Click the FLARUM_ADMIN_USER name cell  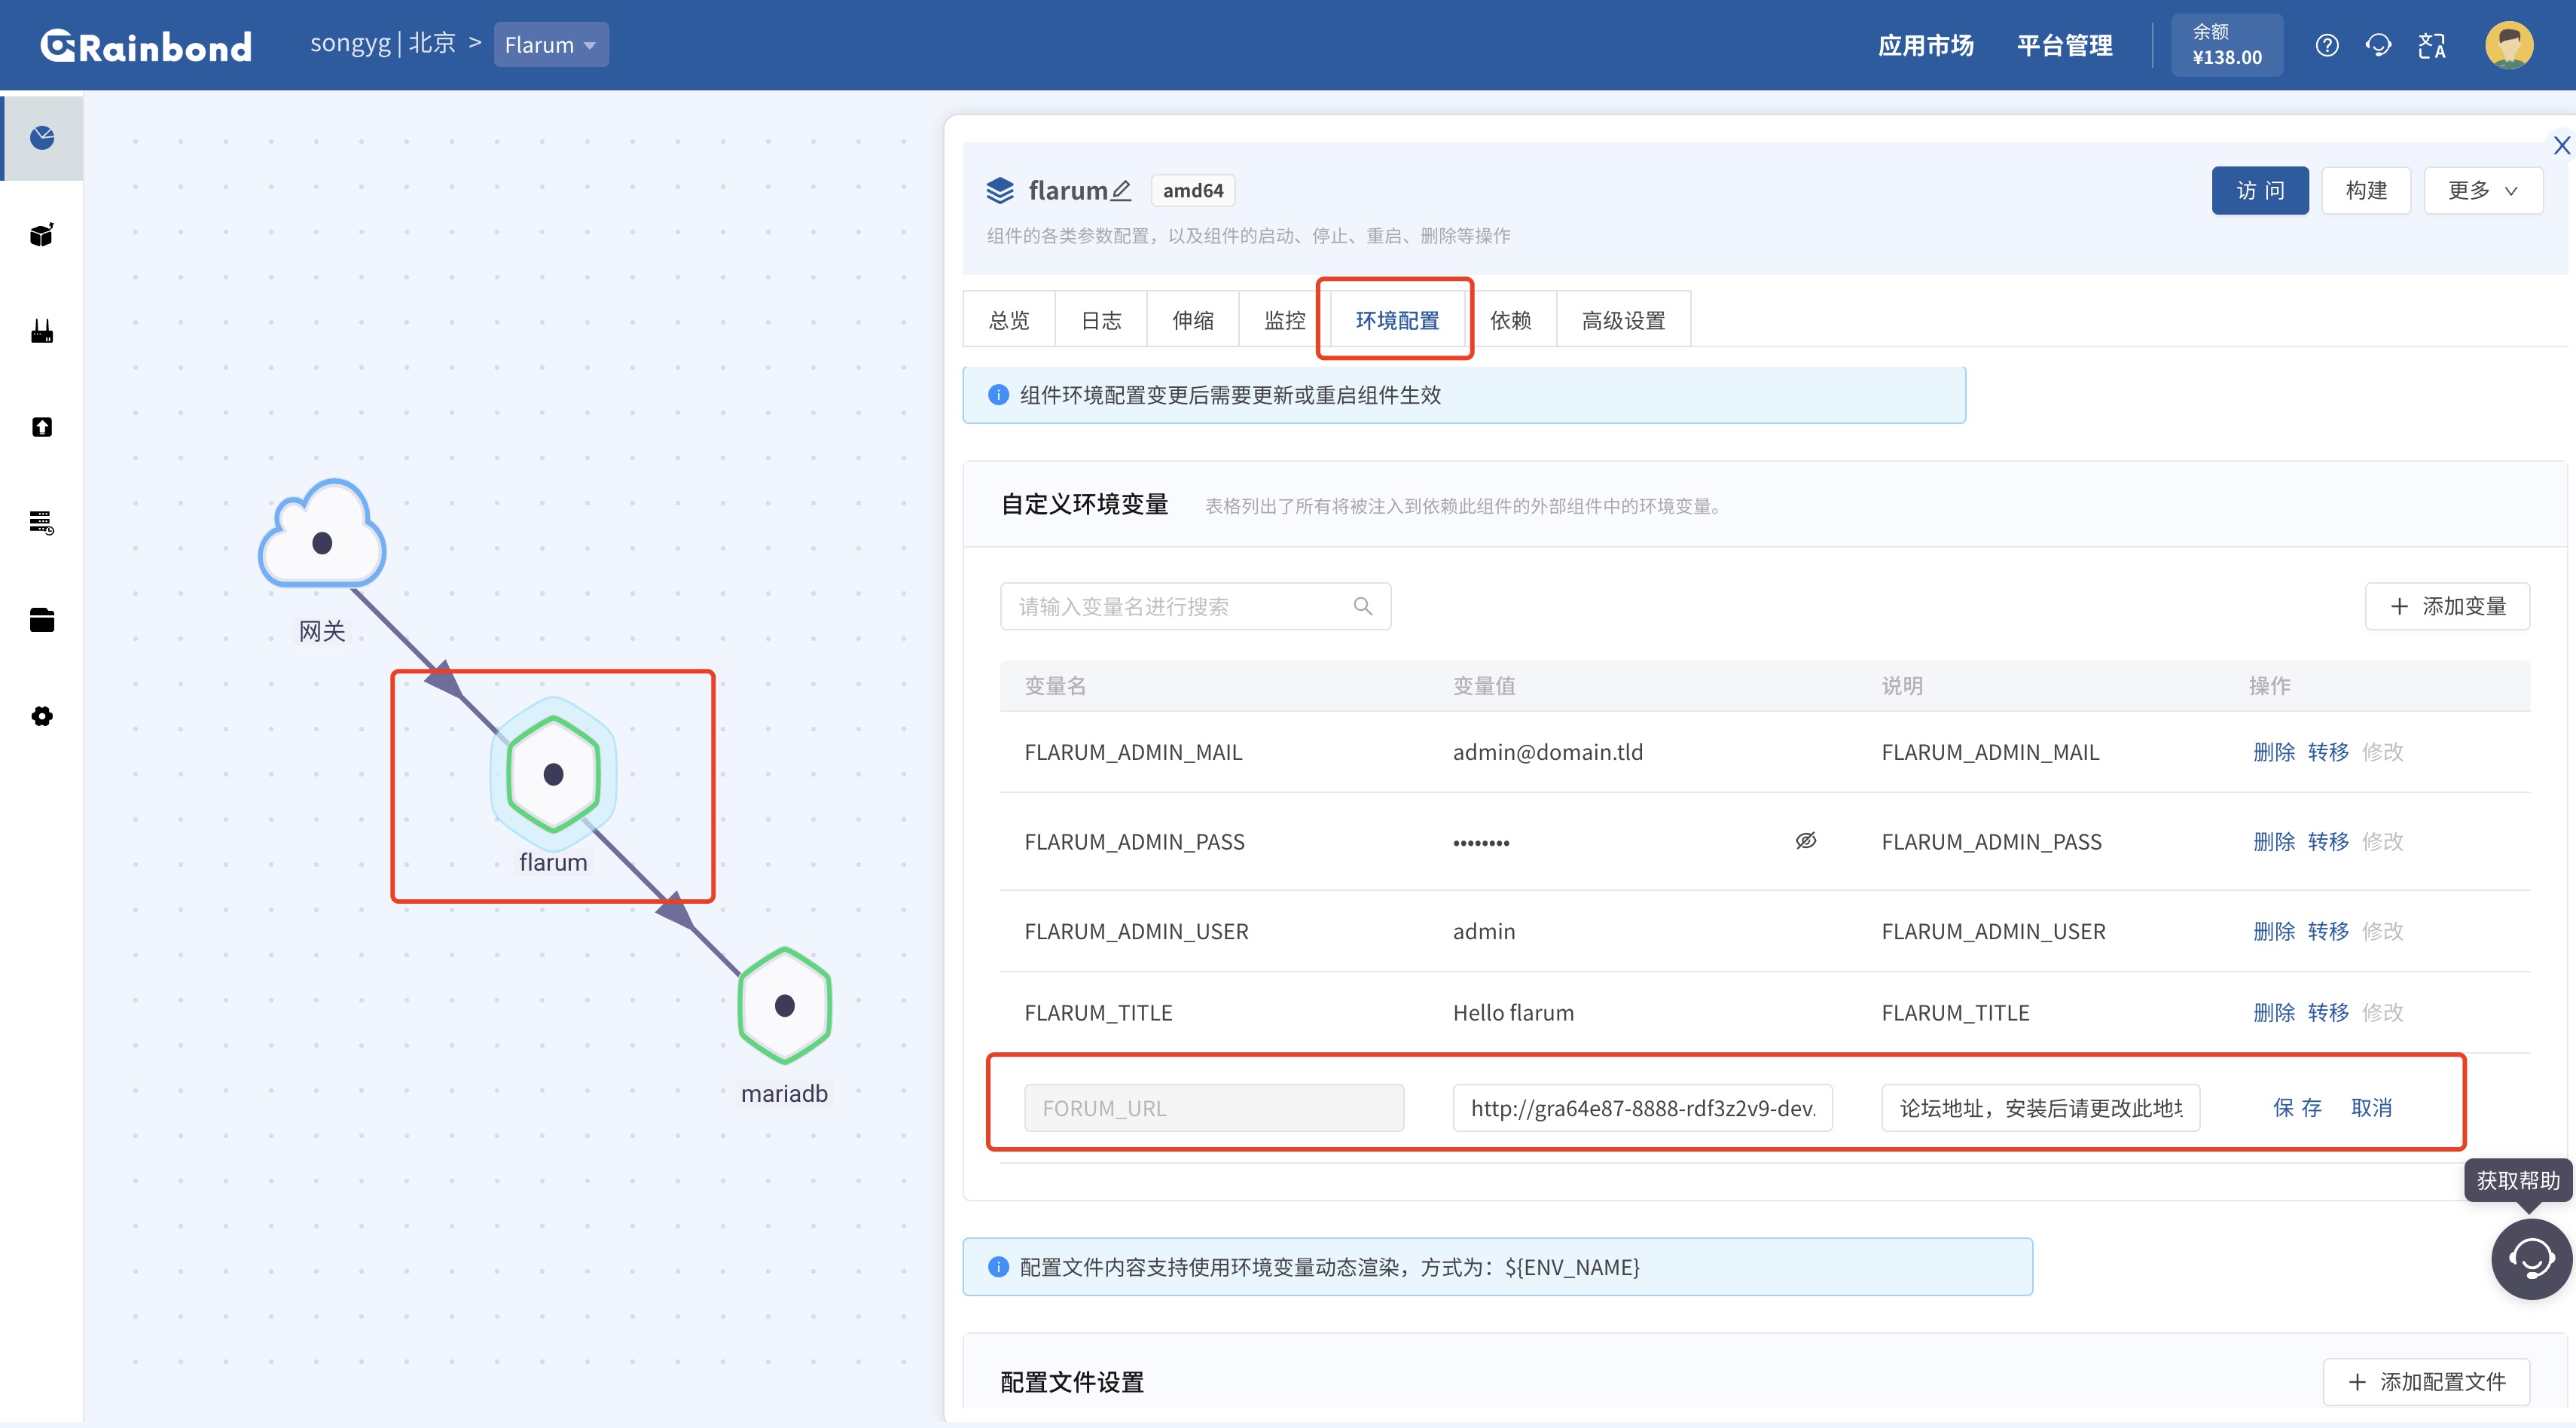(x=1136, y=931)
